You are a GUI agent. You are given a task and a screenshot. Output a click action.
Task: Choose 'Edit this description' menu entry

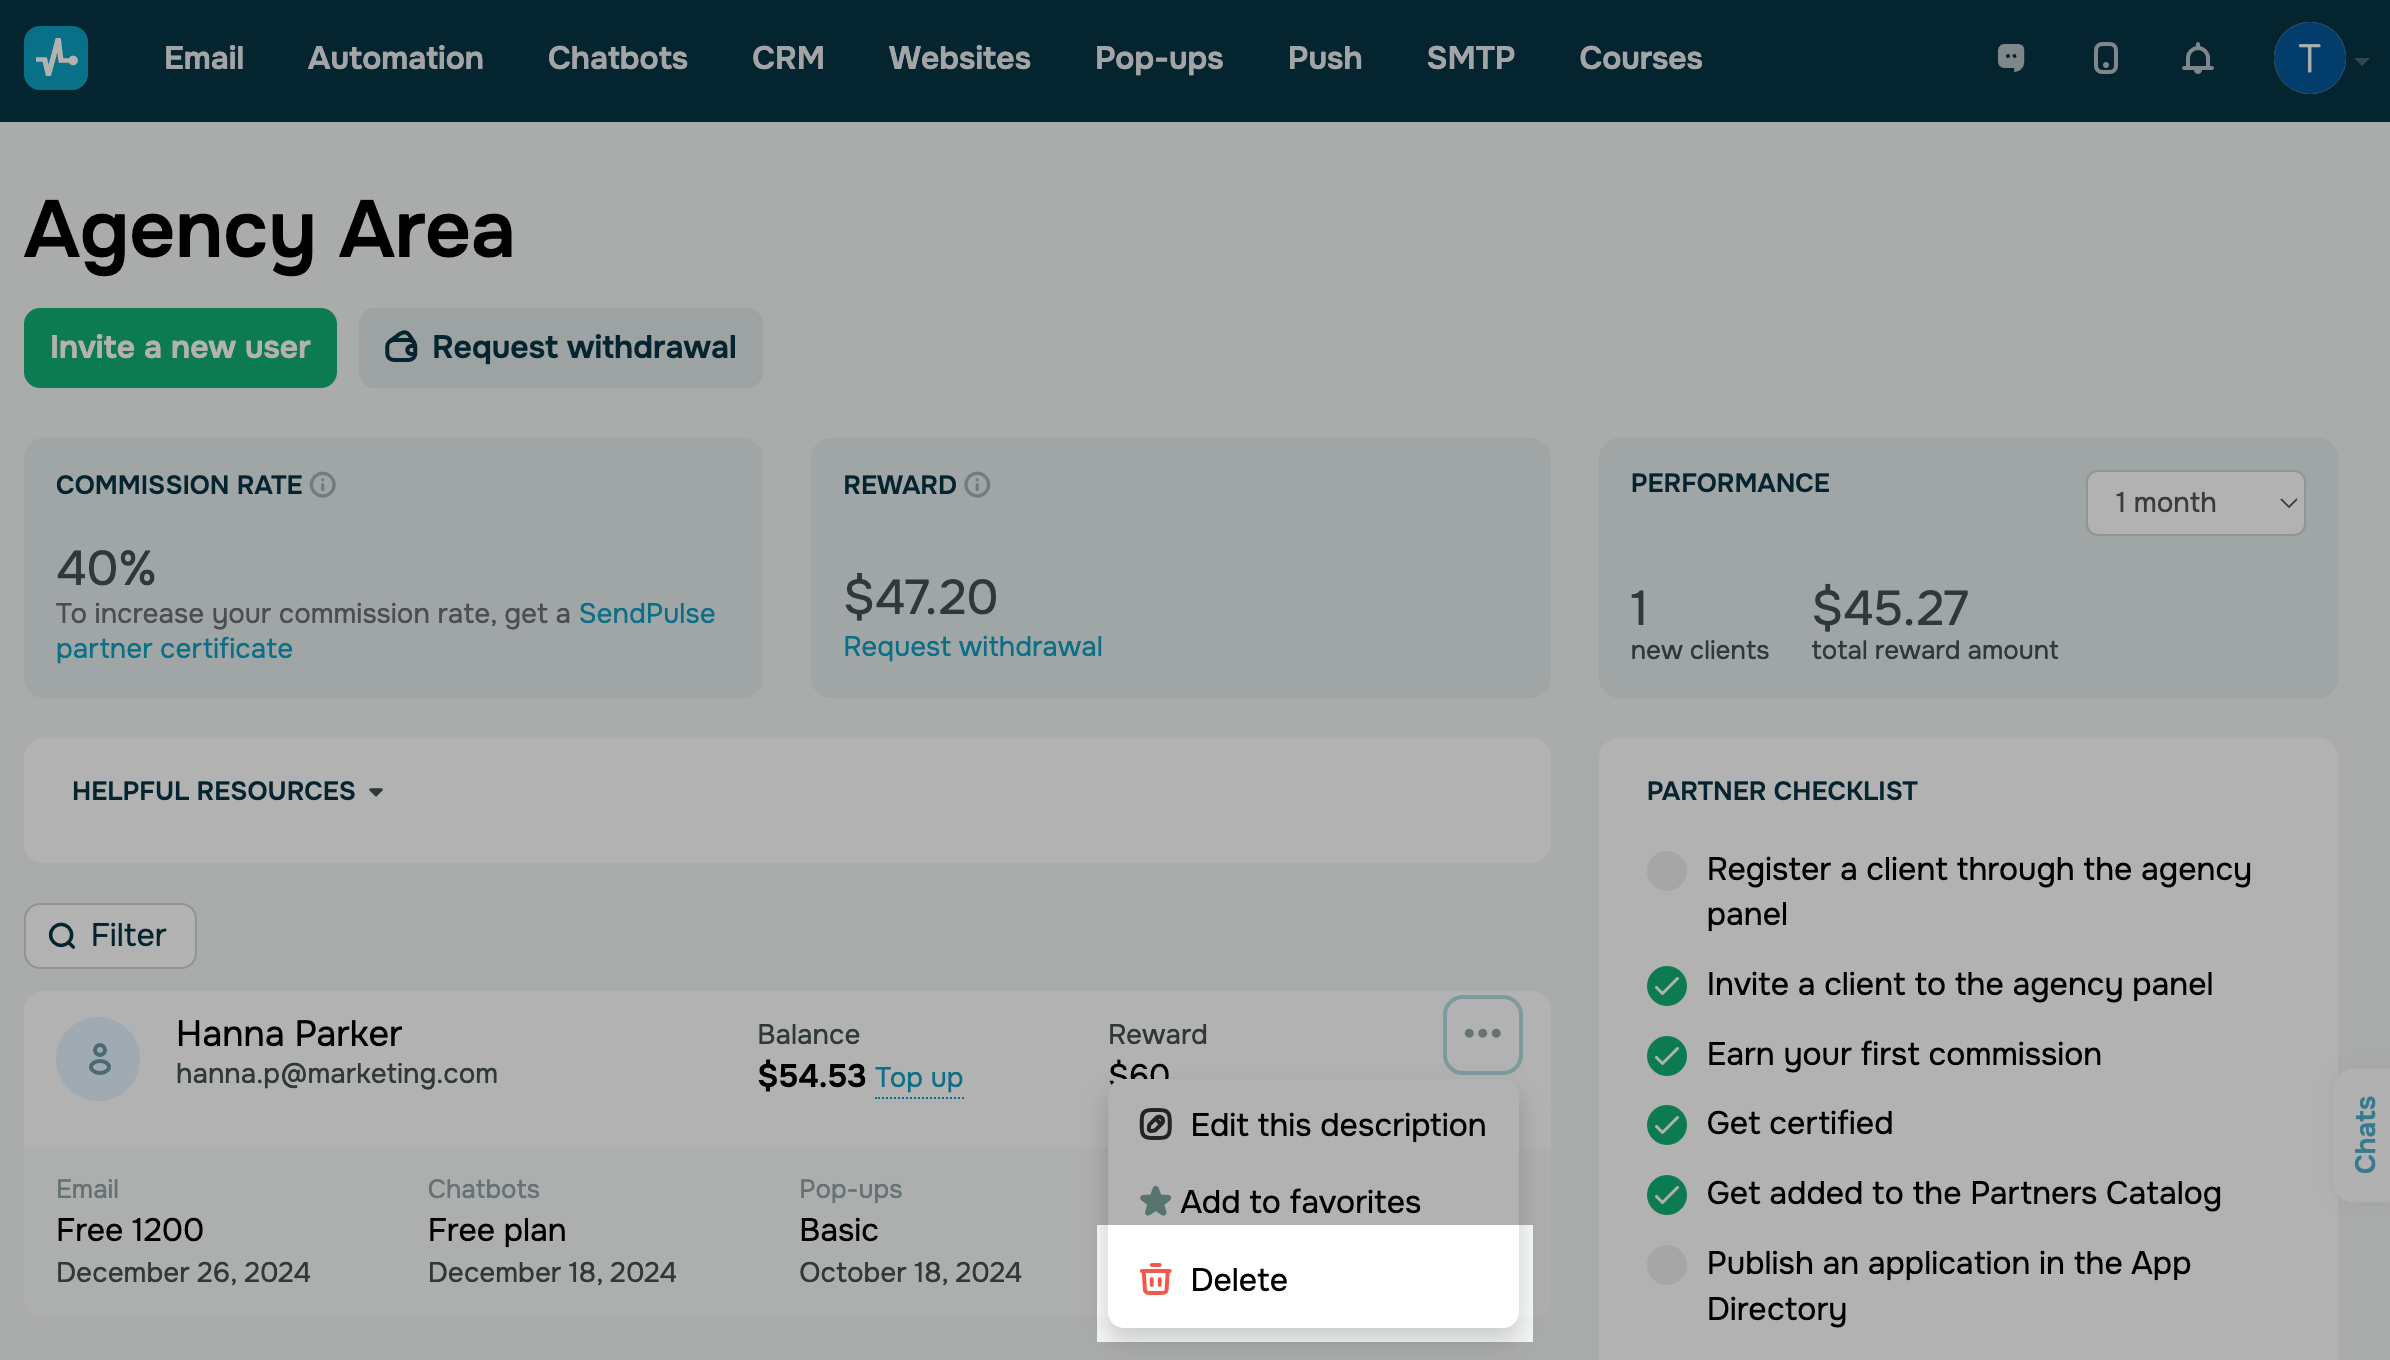coord(1336,1125)
